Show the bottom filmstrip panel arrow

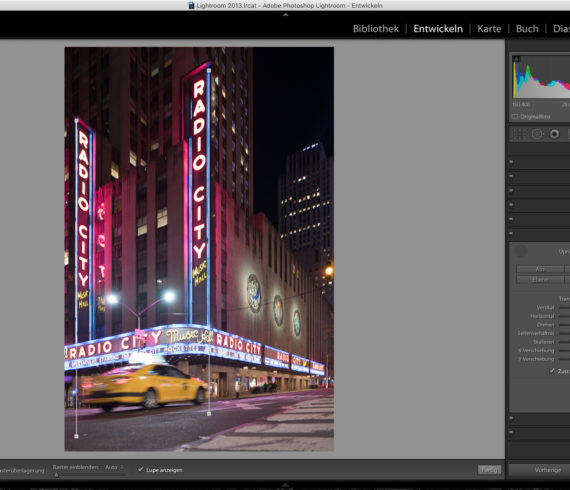285,485
